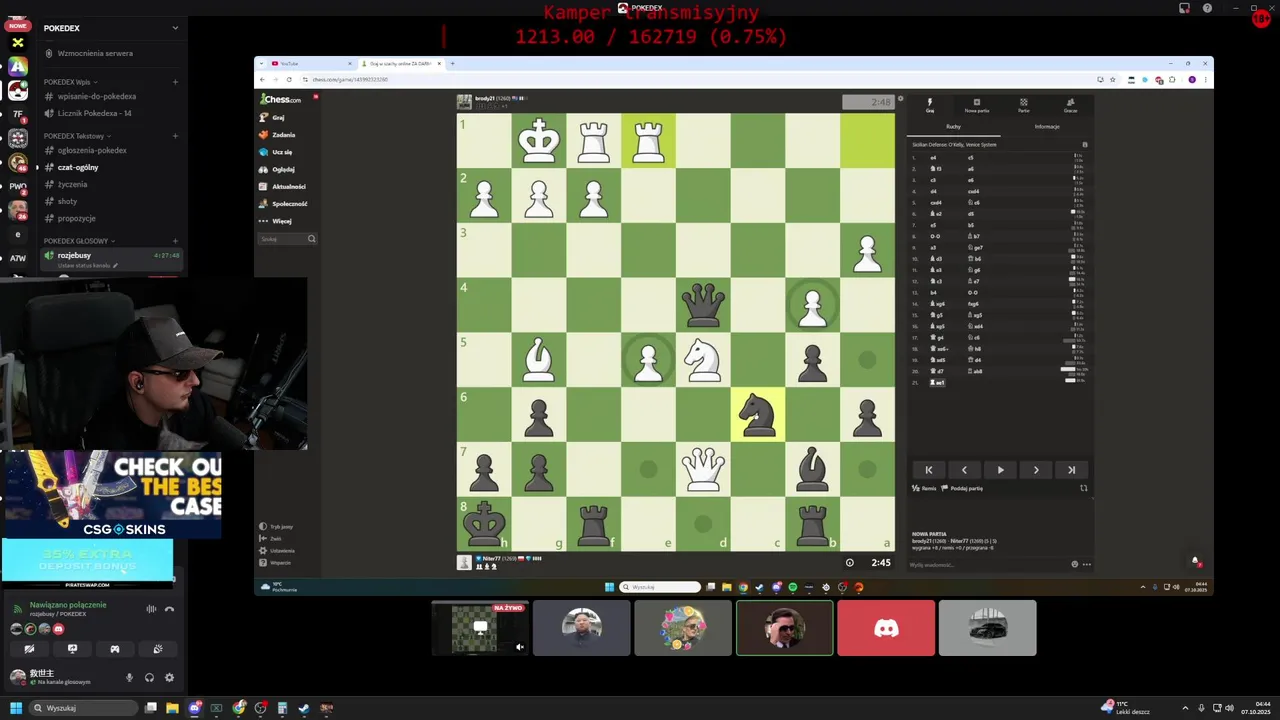Open the ogłoszenia-pokedex channel
The height and width of the screenshot is (720, 1280).
point(92,150)
